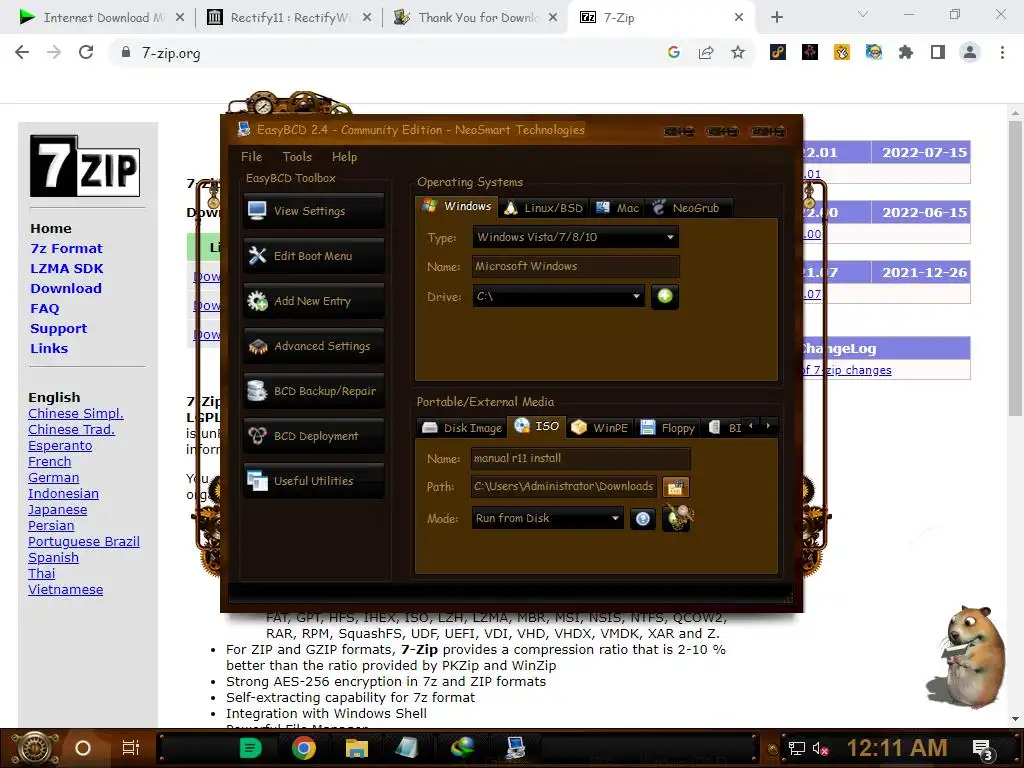
Task: Share this page via address bar icon
Action: [706, 52]
